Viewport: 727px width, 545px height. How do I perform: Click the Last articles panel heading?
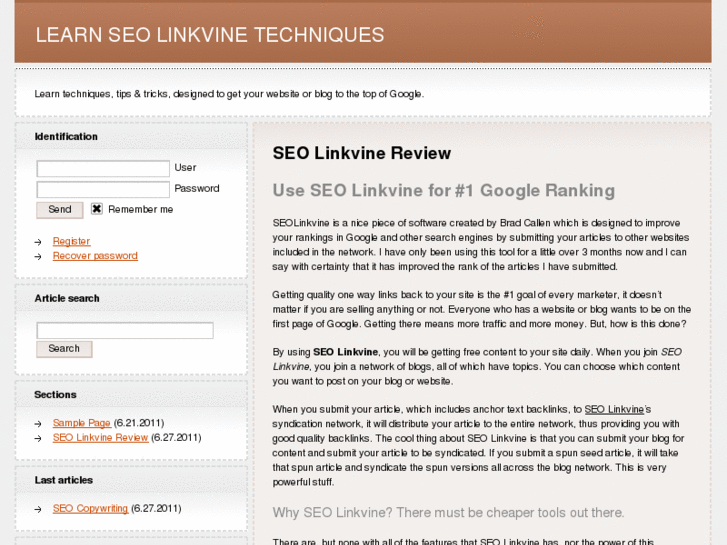[64, 480]
